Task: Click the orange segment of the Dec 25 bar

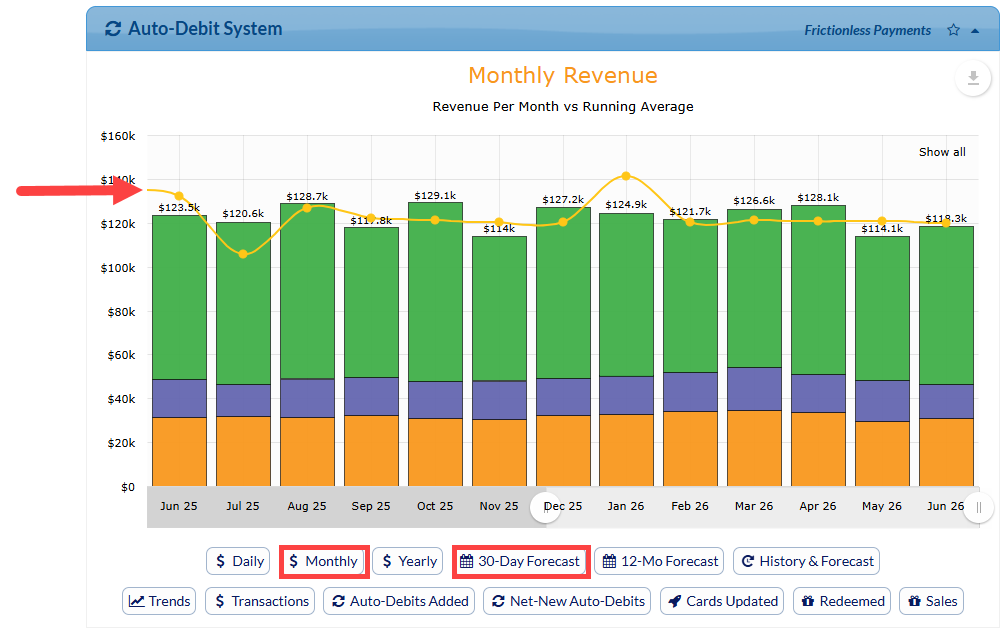Action: point(563,451)
